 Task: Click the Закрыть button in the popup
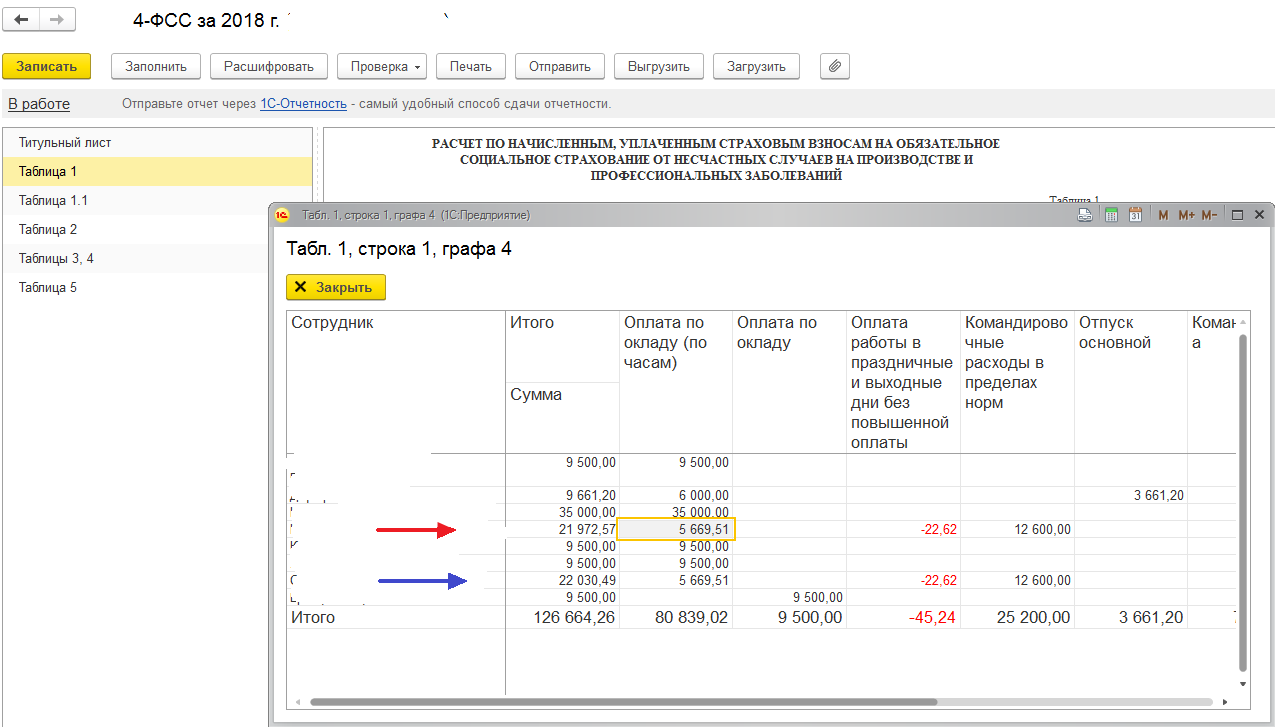point(335,287)
